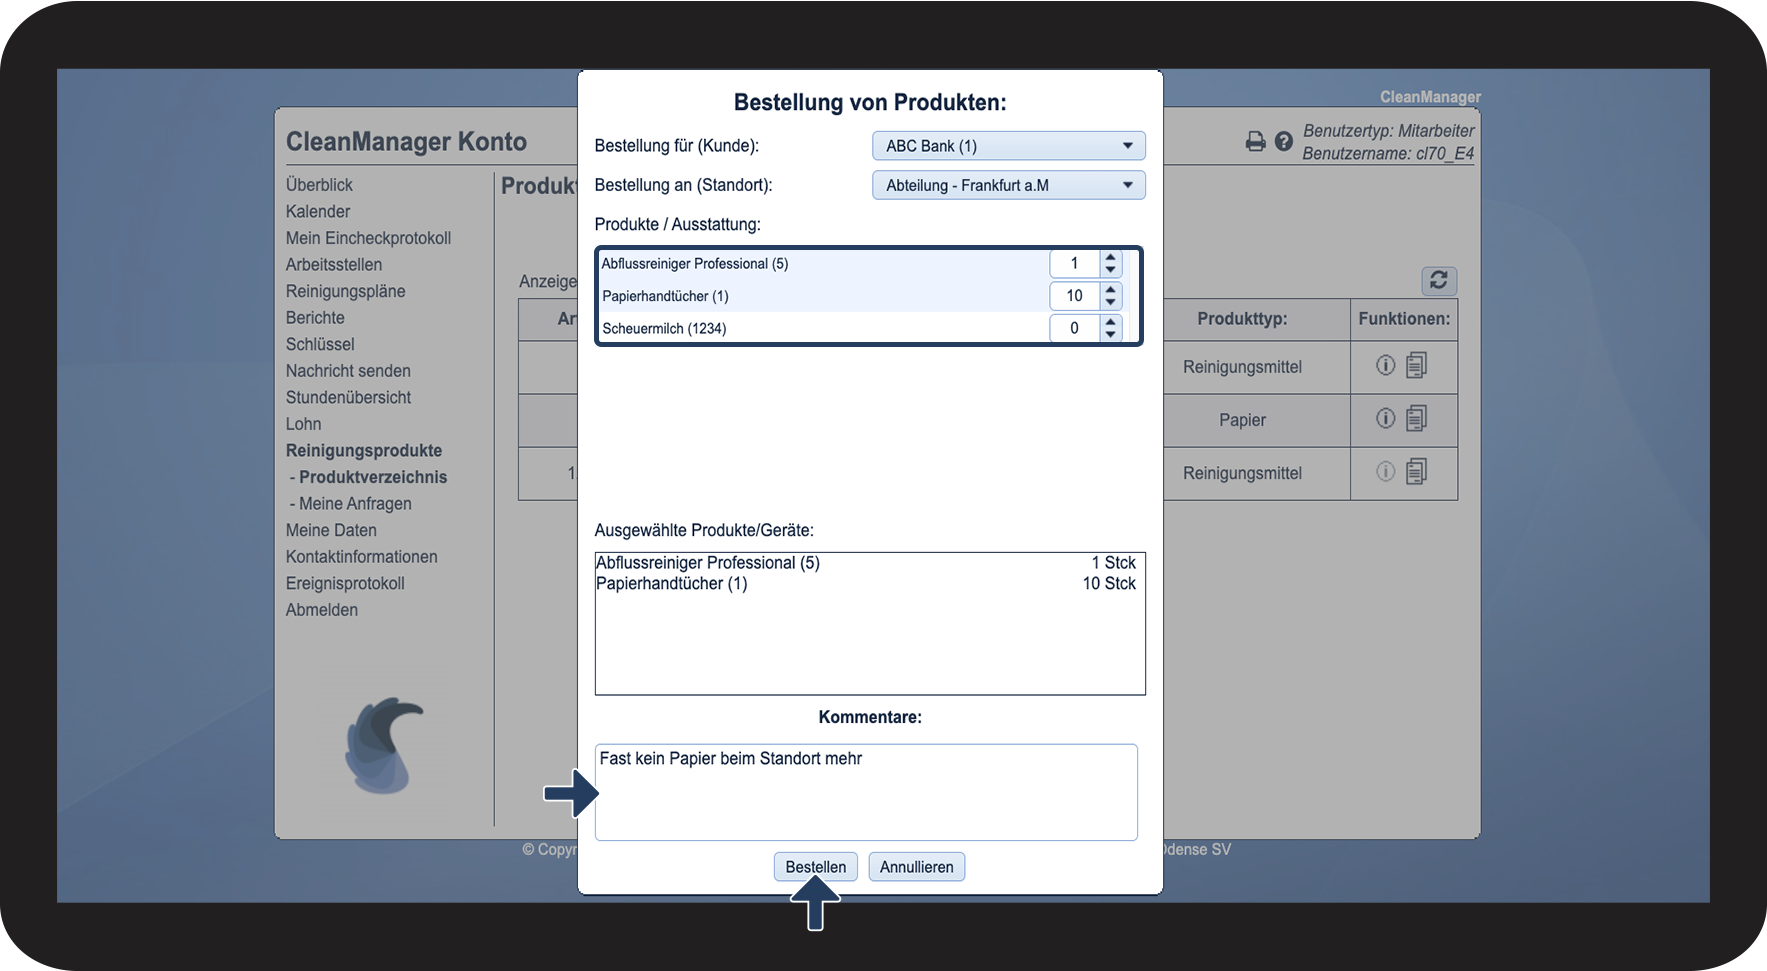Open info icon in the last Reinigungsmittel row
Screen dimensions: 1767x971
pos(1385,471)
